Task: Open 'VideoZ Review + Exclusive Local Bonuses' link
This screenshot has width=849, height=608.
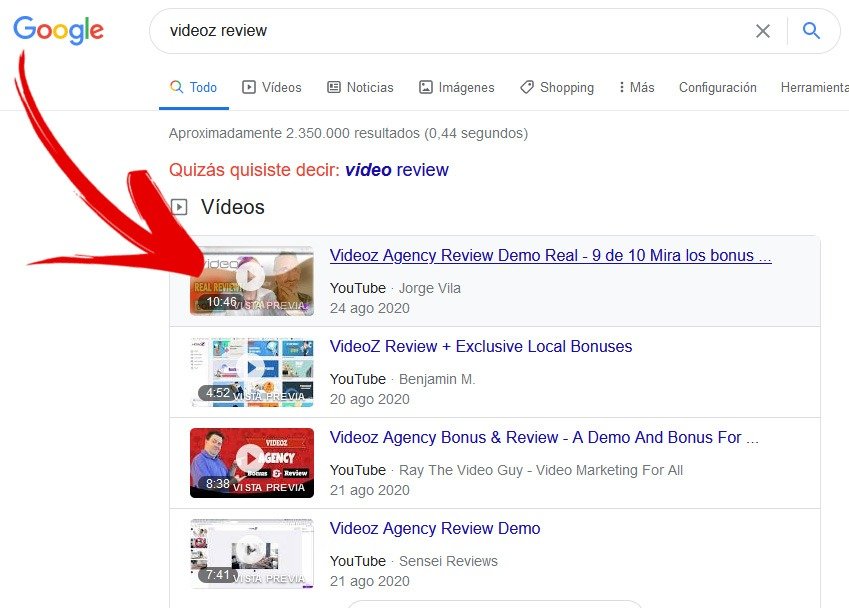Action: 481,346
